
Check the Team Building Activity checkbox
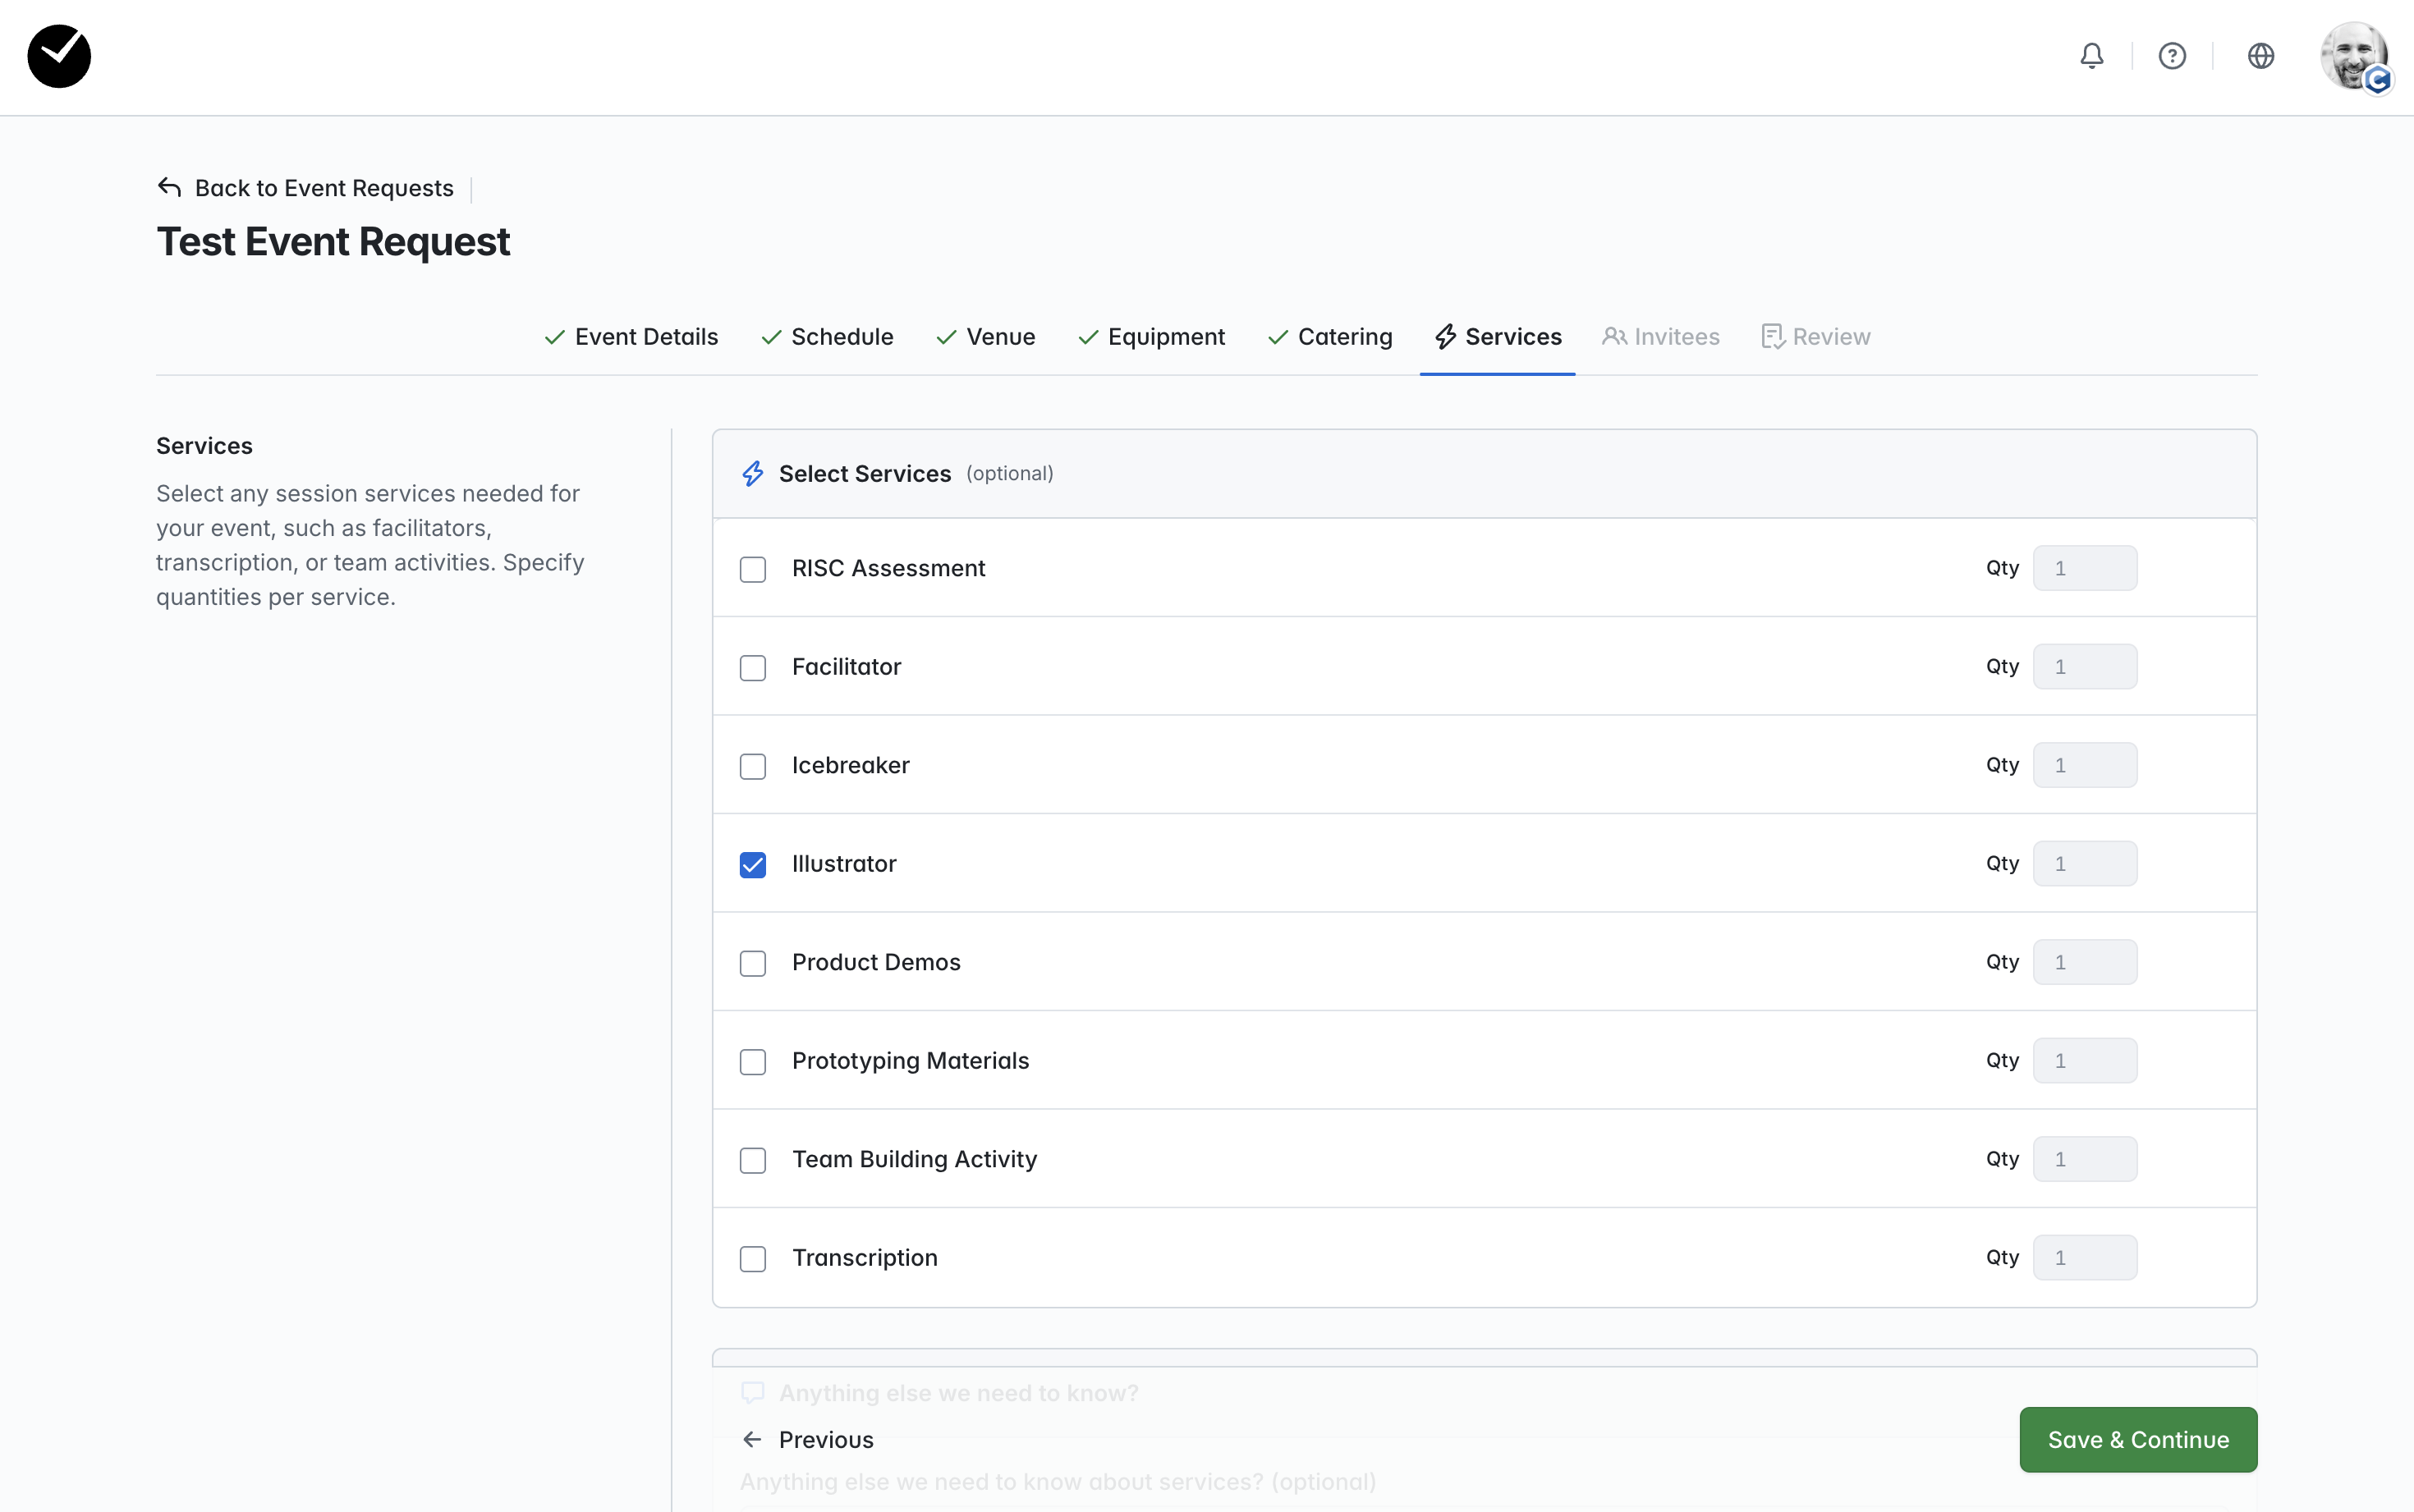[753, 1160]
